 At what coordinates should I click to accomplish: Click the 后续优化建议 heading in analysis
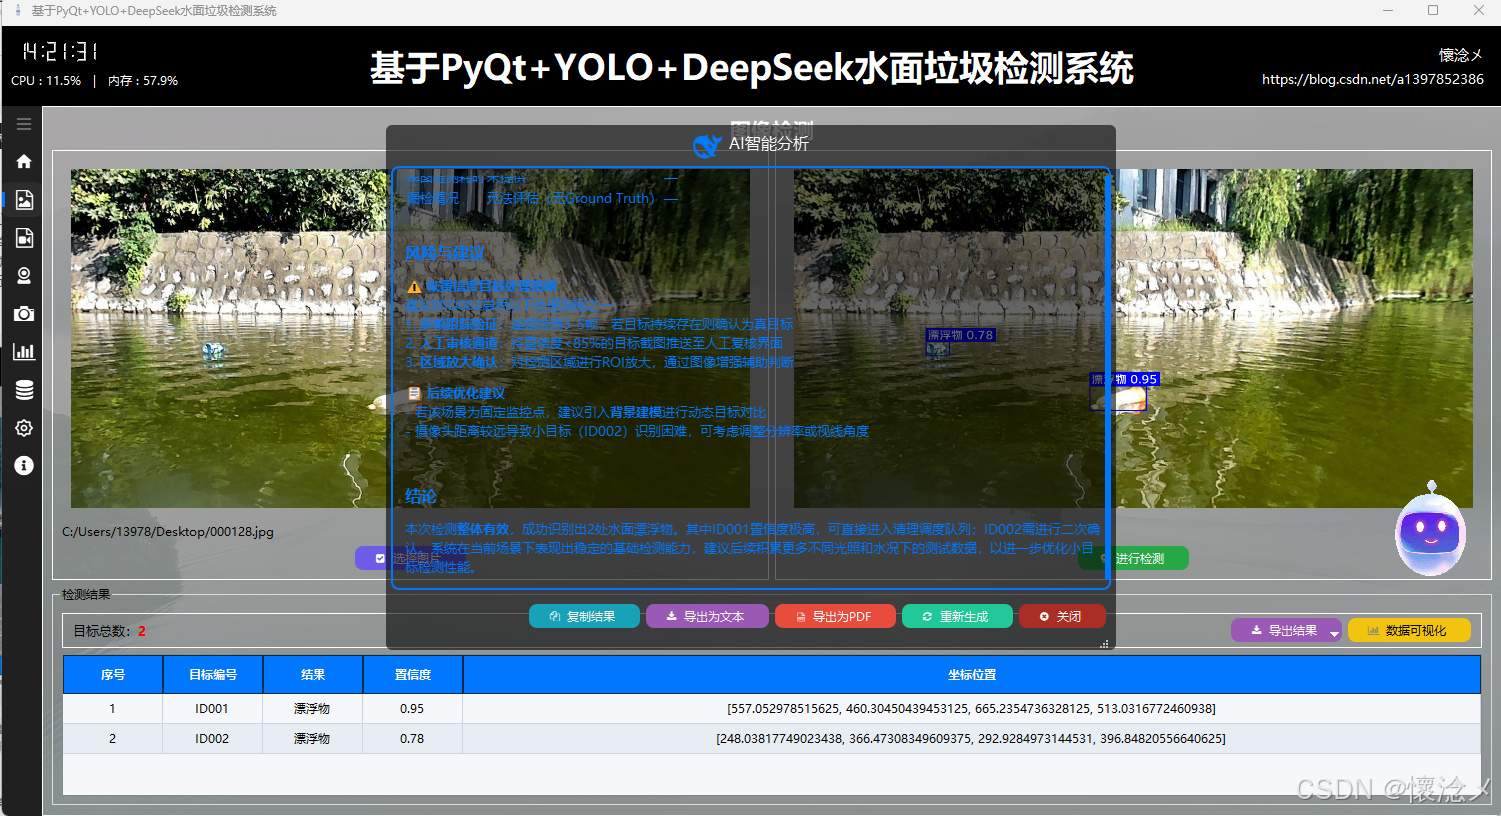(x=466, y=393)
